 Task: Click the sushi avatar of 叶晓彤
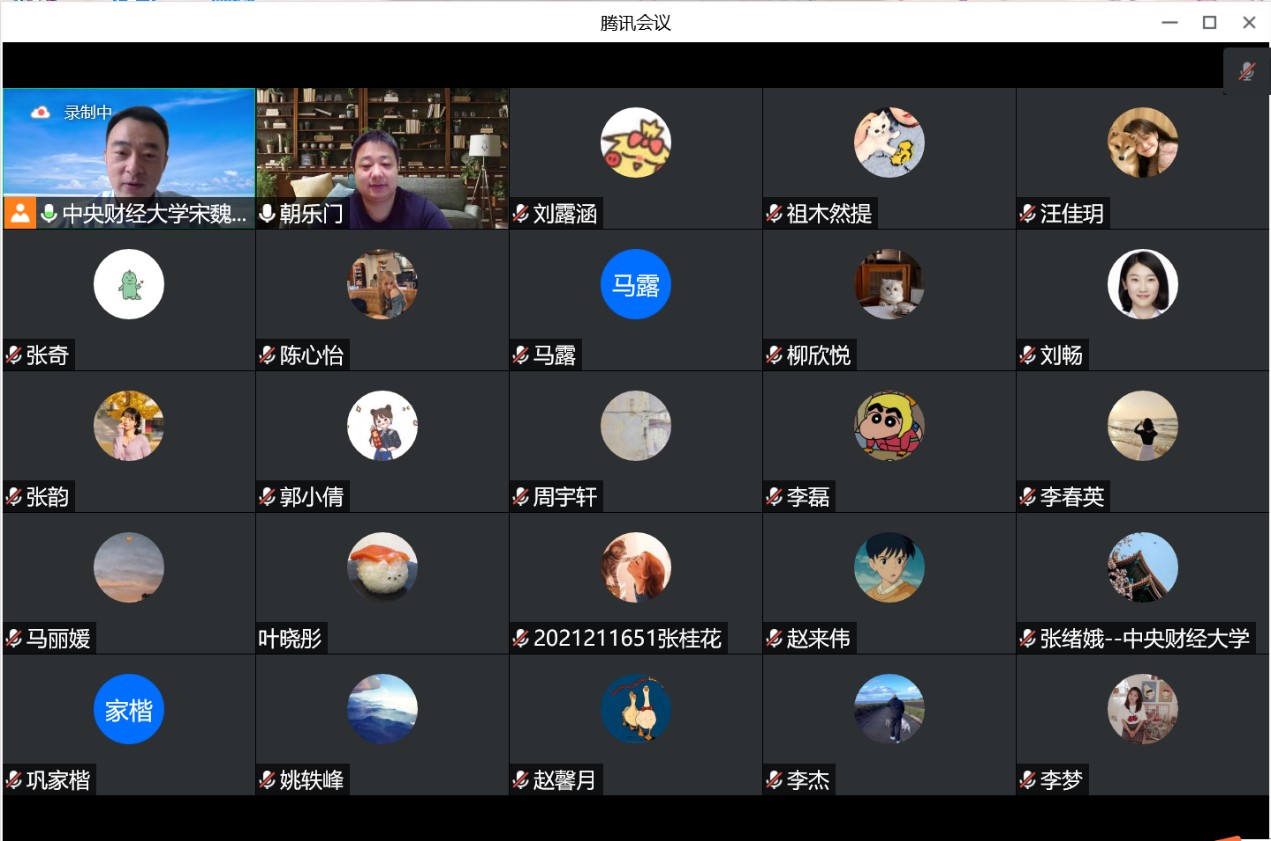click(x=382, y=568)
